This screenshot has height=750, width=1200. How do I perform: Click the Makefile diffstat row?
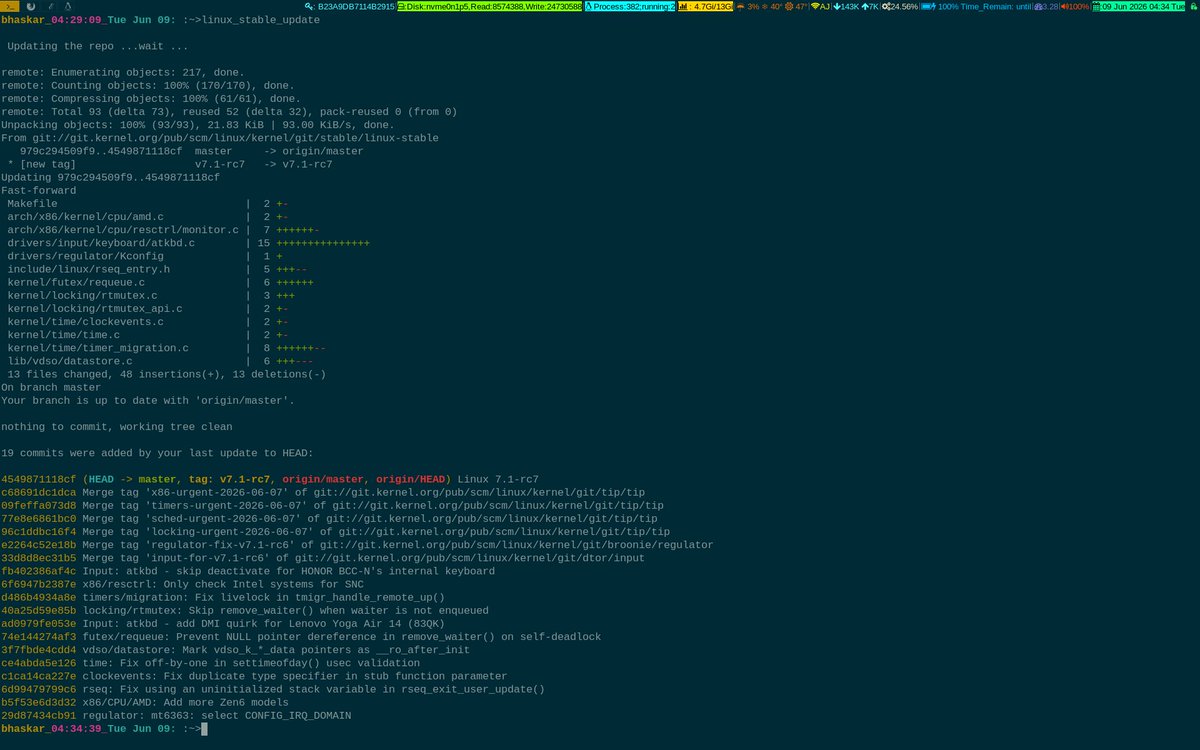pyautogui.click(x=148, y=202)
